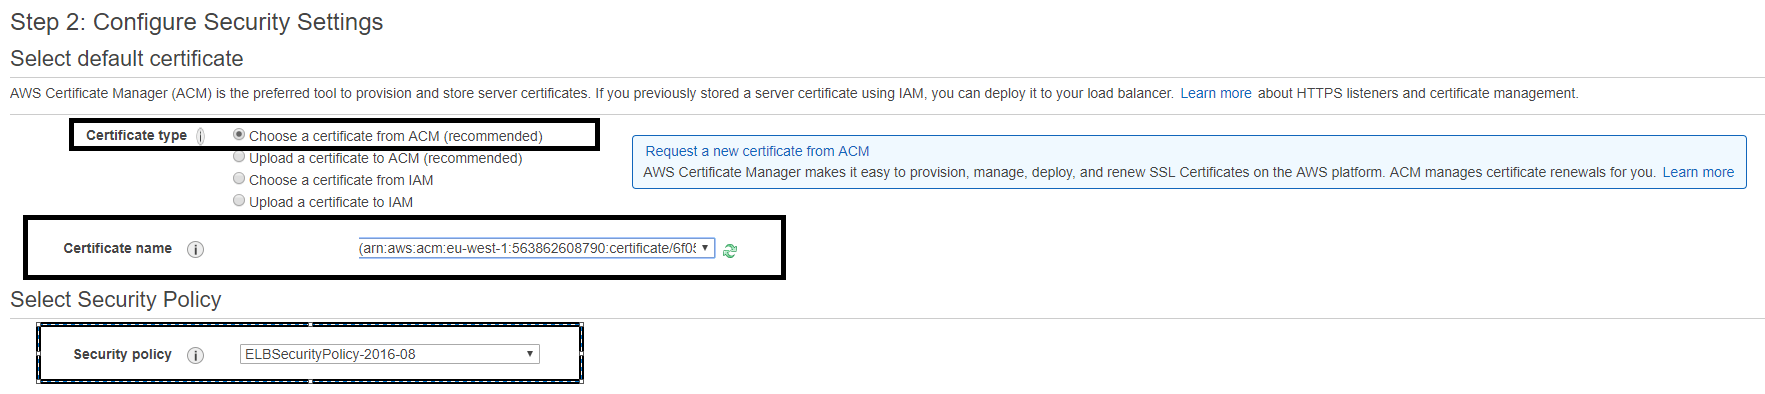
Task: Open Request a new certificate from ACM link
Action: pyautogui.click(x=757, y=151)
